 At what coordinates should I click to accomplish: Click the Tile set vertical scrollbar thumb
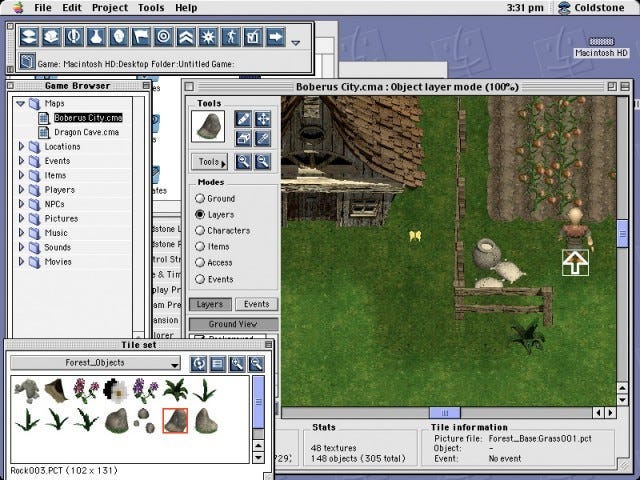258,402
